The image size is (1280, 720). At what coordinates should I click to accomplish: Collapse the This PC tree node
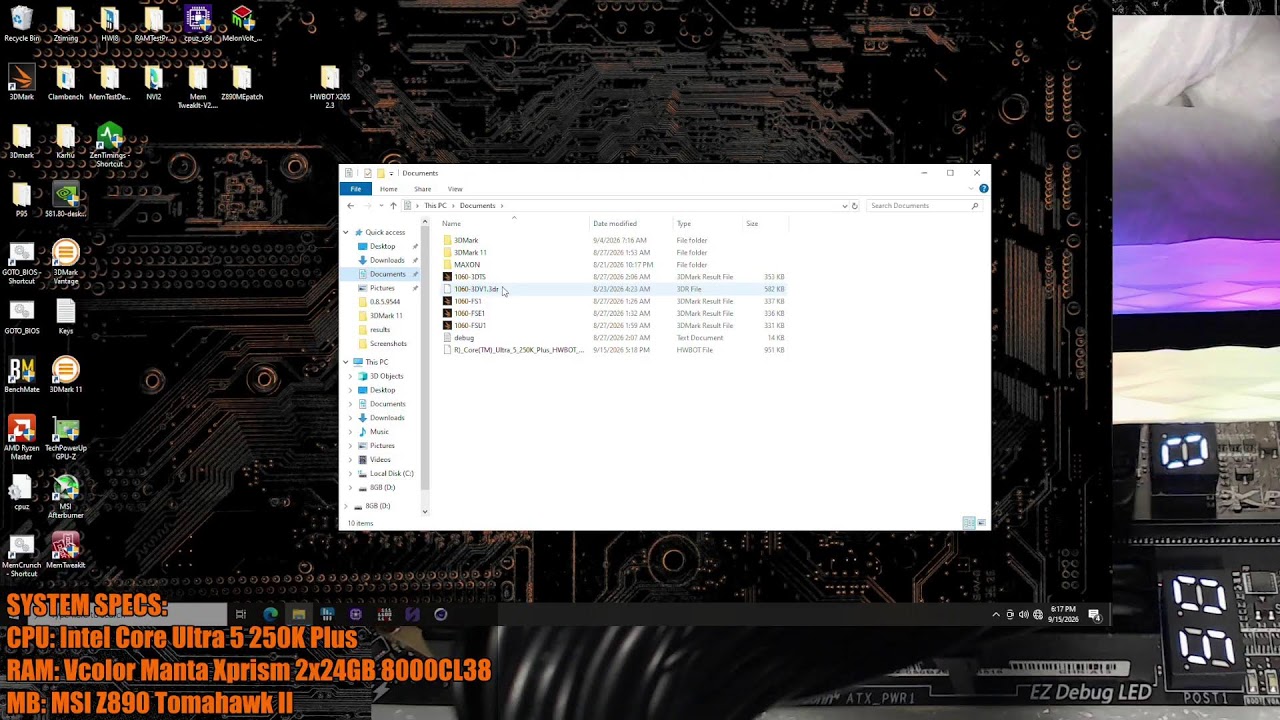pyautogui.click(x=346, y=362)
